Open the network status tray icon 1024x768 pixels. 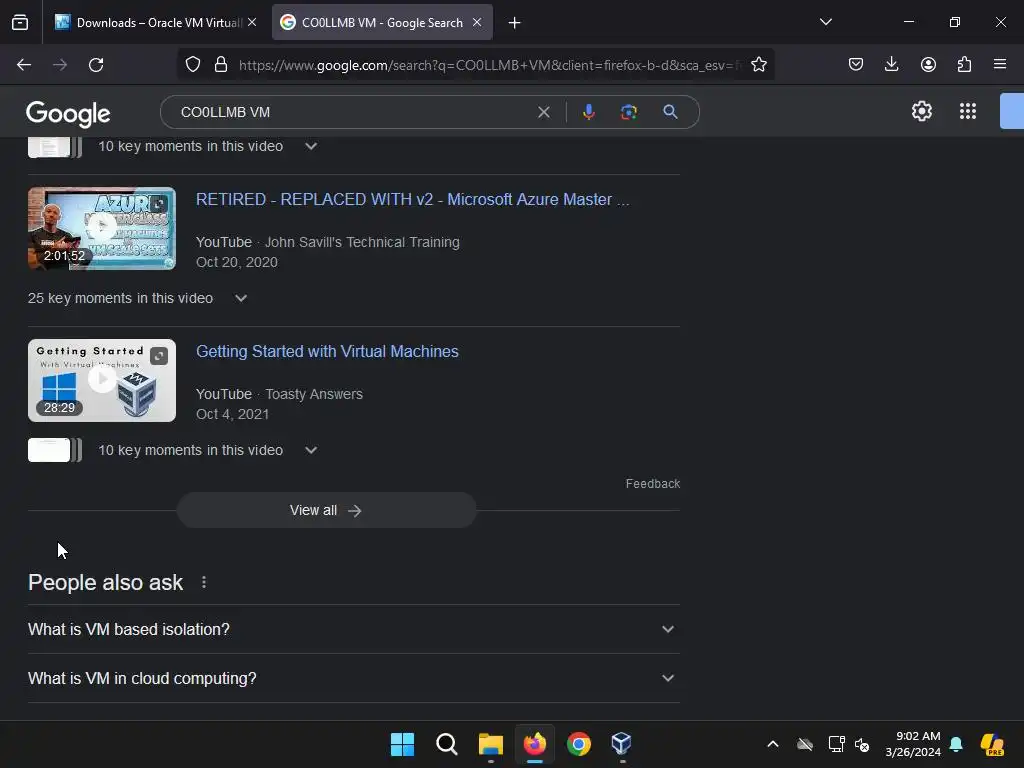[x=836, y=744]
